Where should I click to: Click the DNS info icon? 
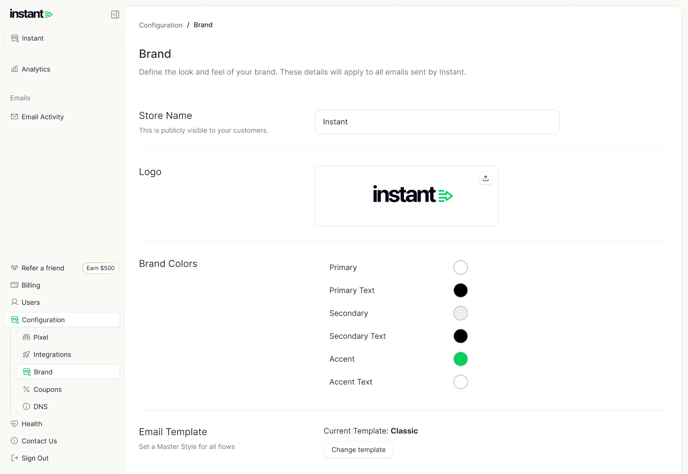[26, 406]
